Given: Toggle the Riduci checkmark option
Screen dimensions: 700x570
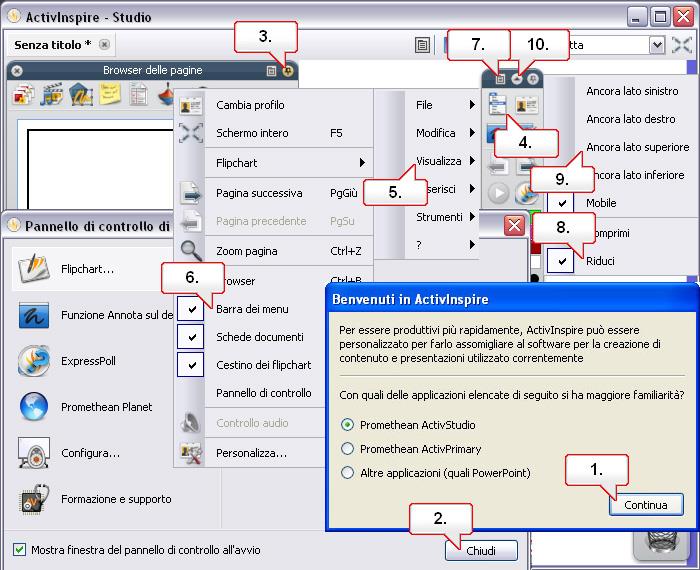Looking at the screenshot, I should click(x=560, y=261).
